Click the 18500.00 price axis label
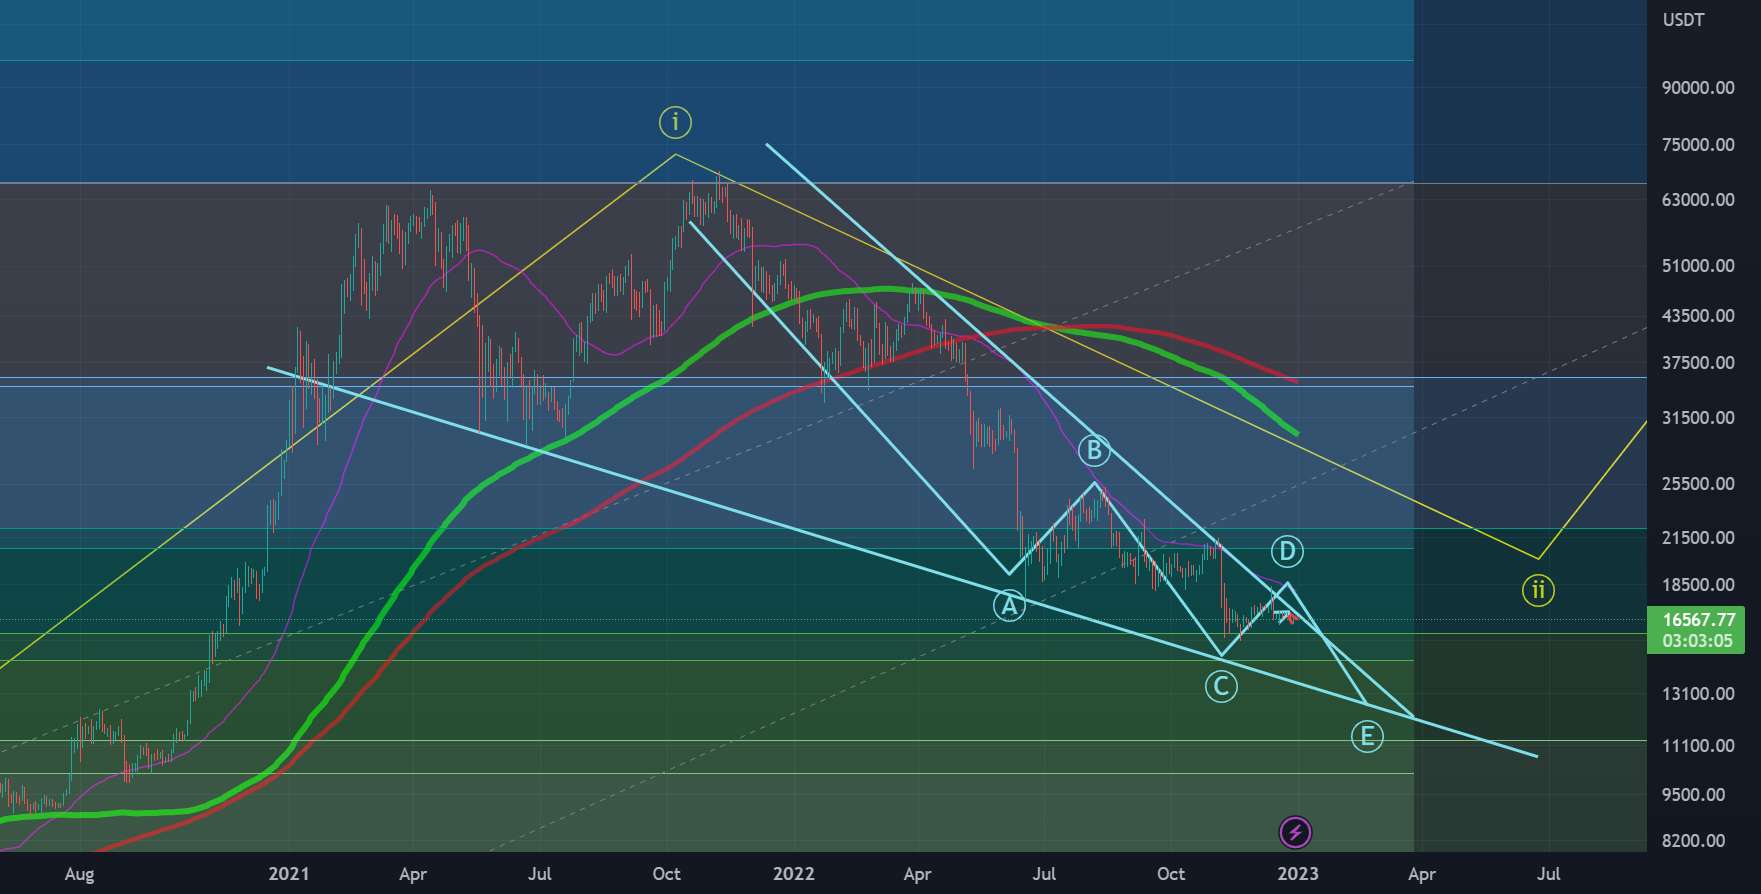Screen dimensions: 1761x894 [x=1698, y=585]
